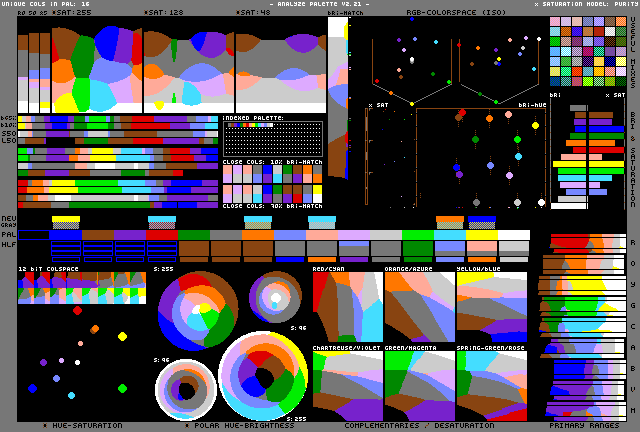Image resolution: width=640 pixels, height=432 pixels.
Task: Click the Saturation Model: Purity label
Action: click(585, 4)
